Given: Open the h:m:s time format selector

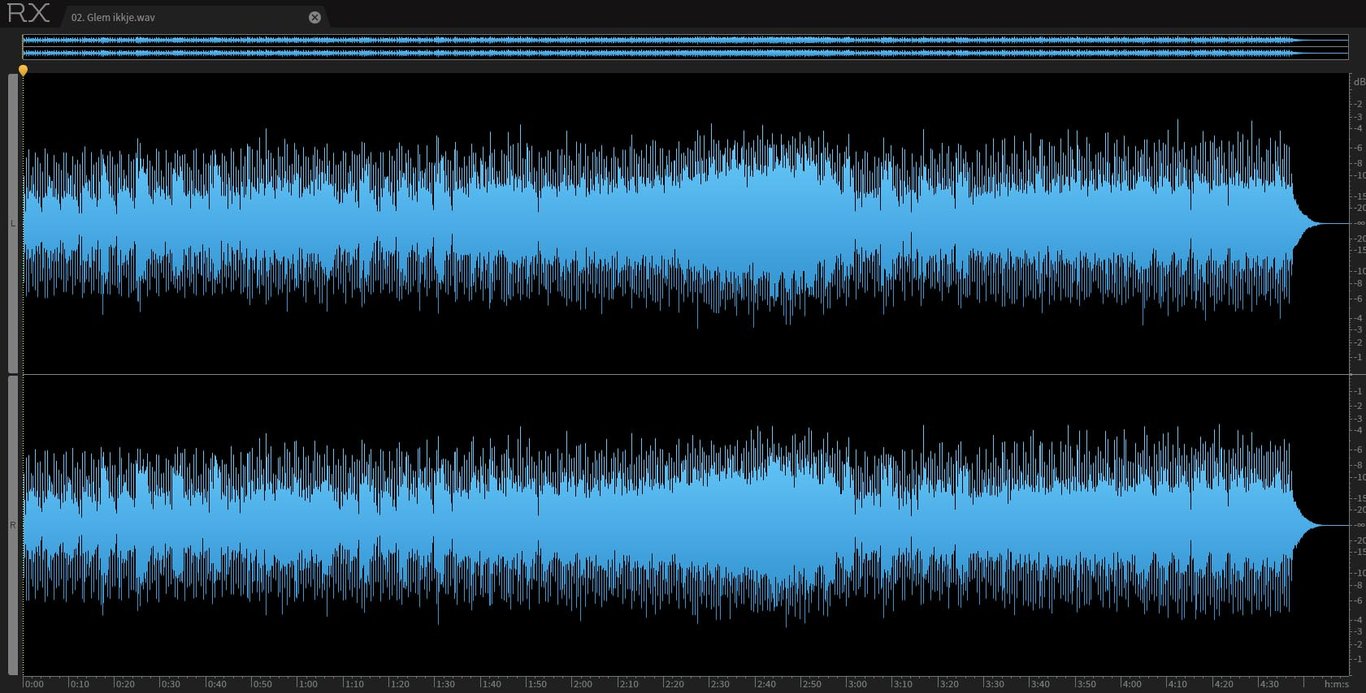Looking at the screenshot, I should (x=1335, y=685).
